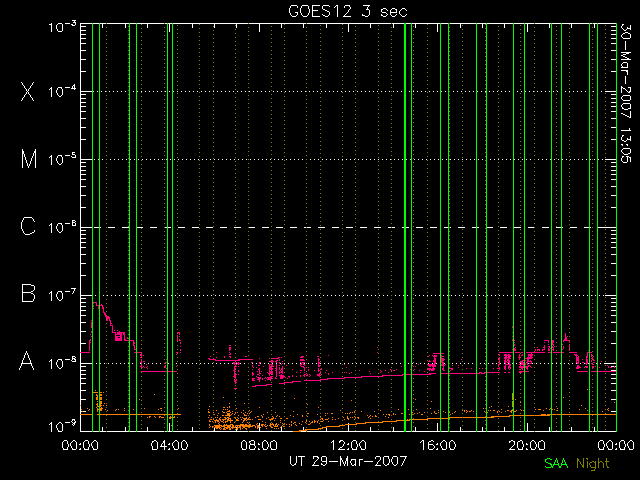Click the 20:00 time axis label
The image size is (640, 480).
pyautogui.click(x=527, y=444)
